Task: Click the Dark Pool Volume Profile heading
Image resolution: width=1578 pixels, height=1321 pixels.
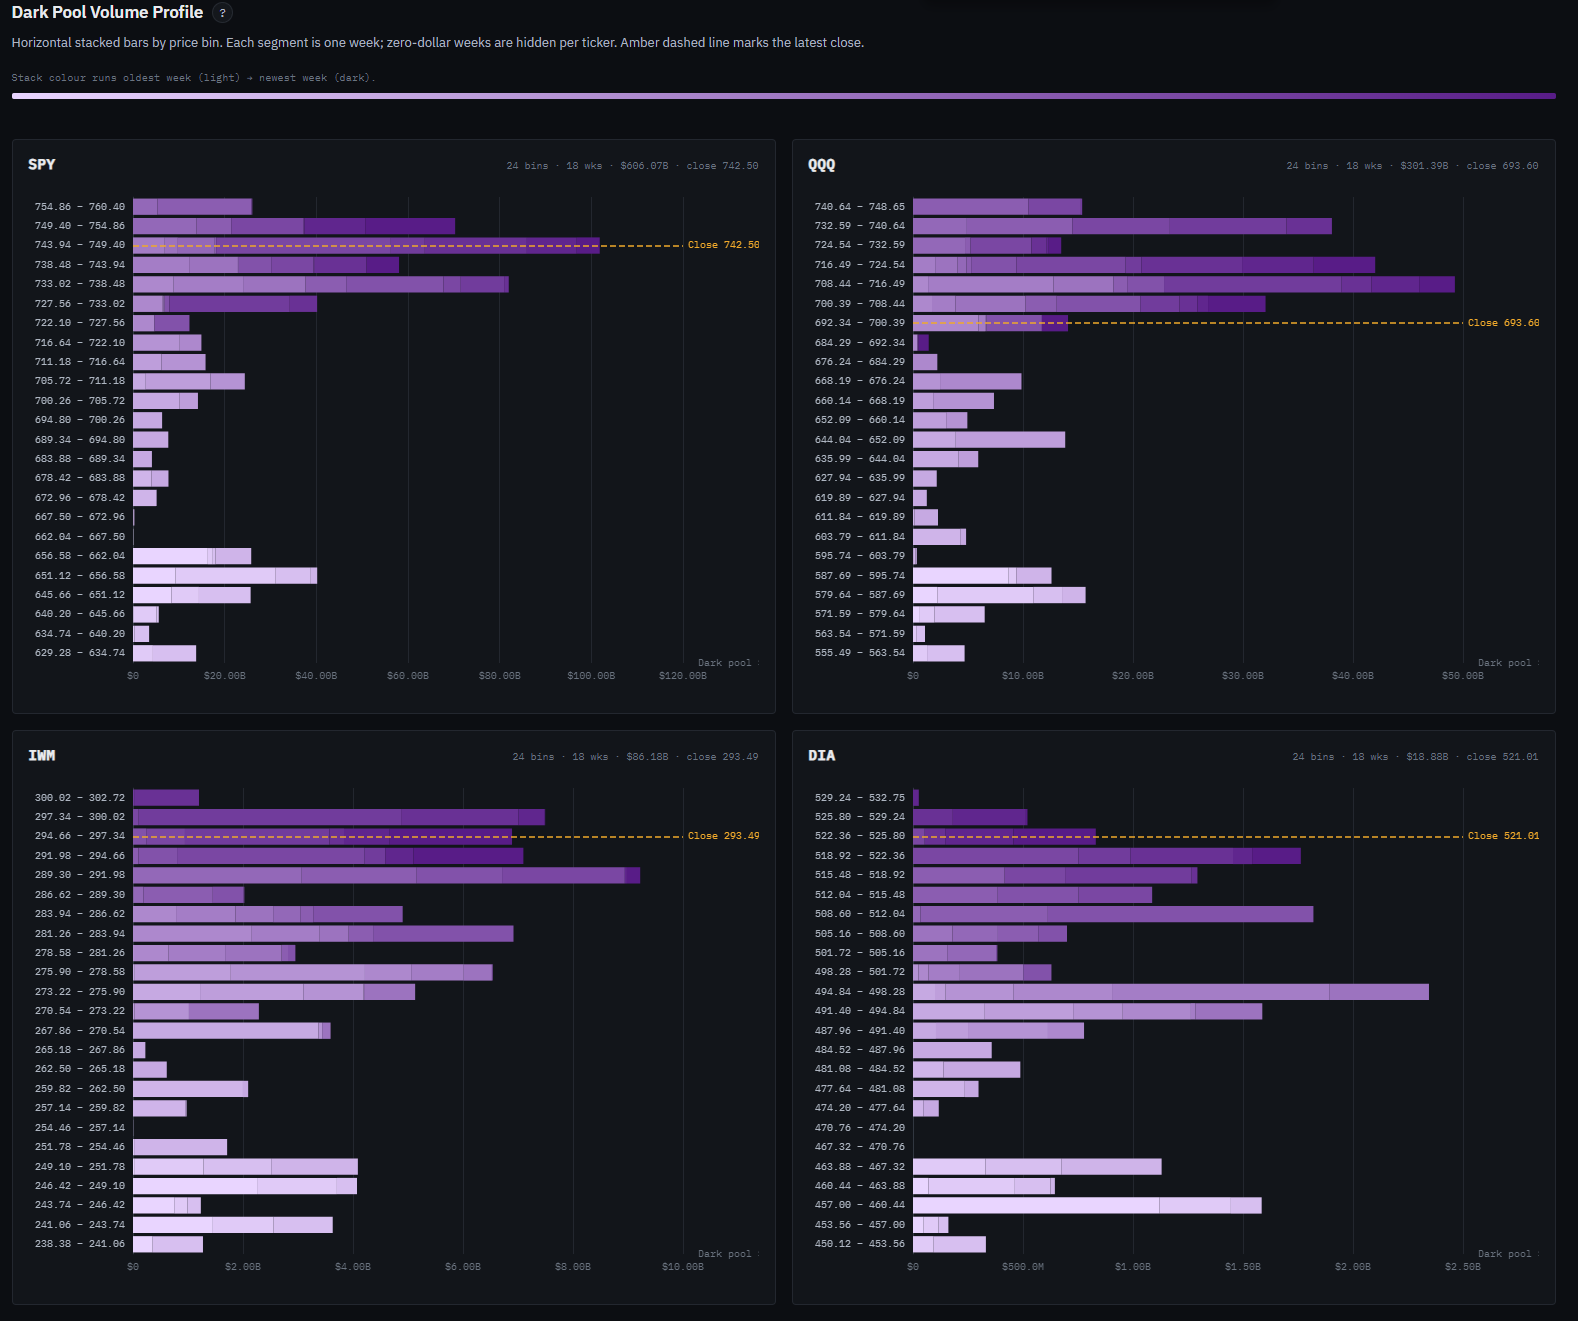Action: pos(107,13)
